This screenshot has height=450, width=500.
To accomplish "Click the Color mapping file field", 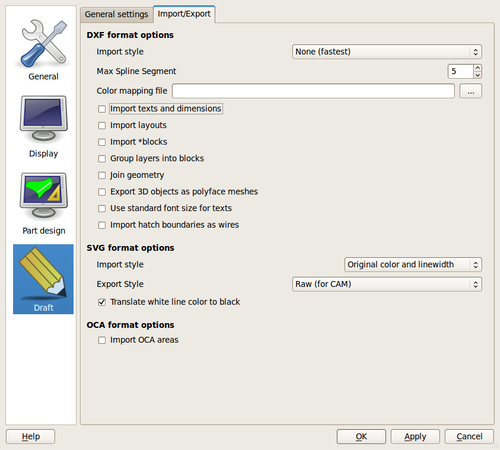I will [313, 91].
